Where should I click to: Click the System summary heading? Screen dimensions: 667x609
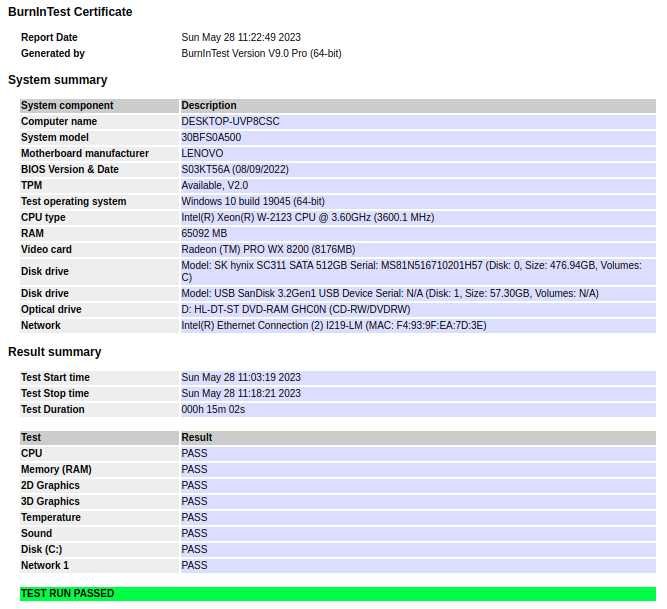click(x=57, y=80)
